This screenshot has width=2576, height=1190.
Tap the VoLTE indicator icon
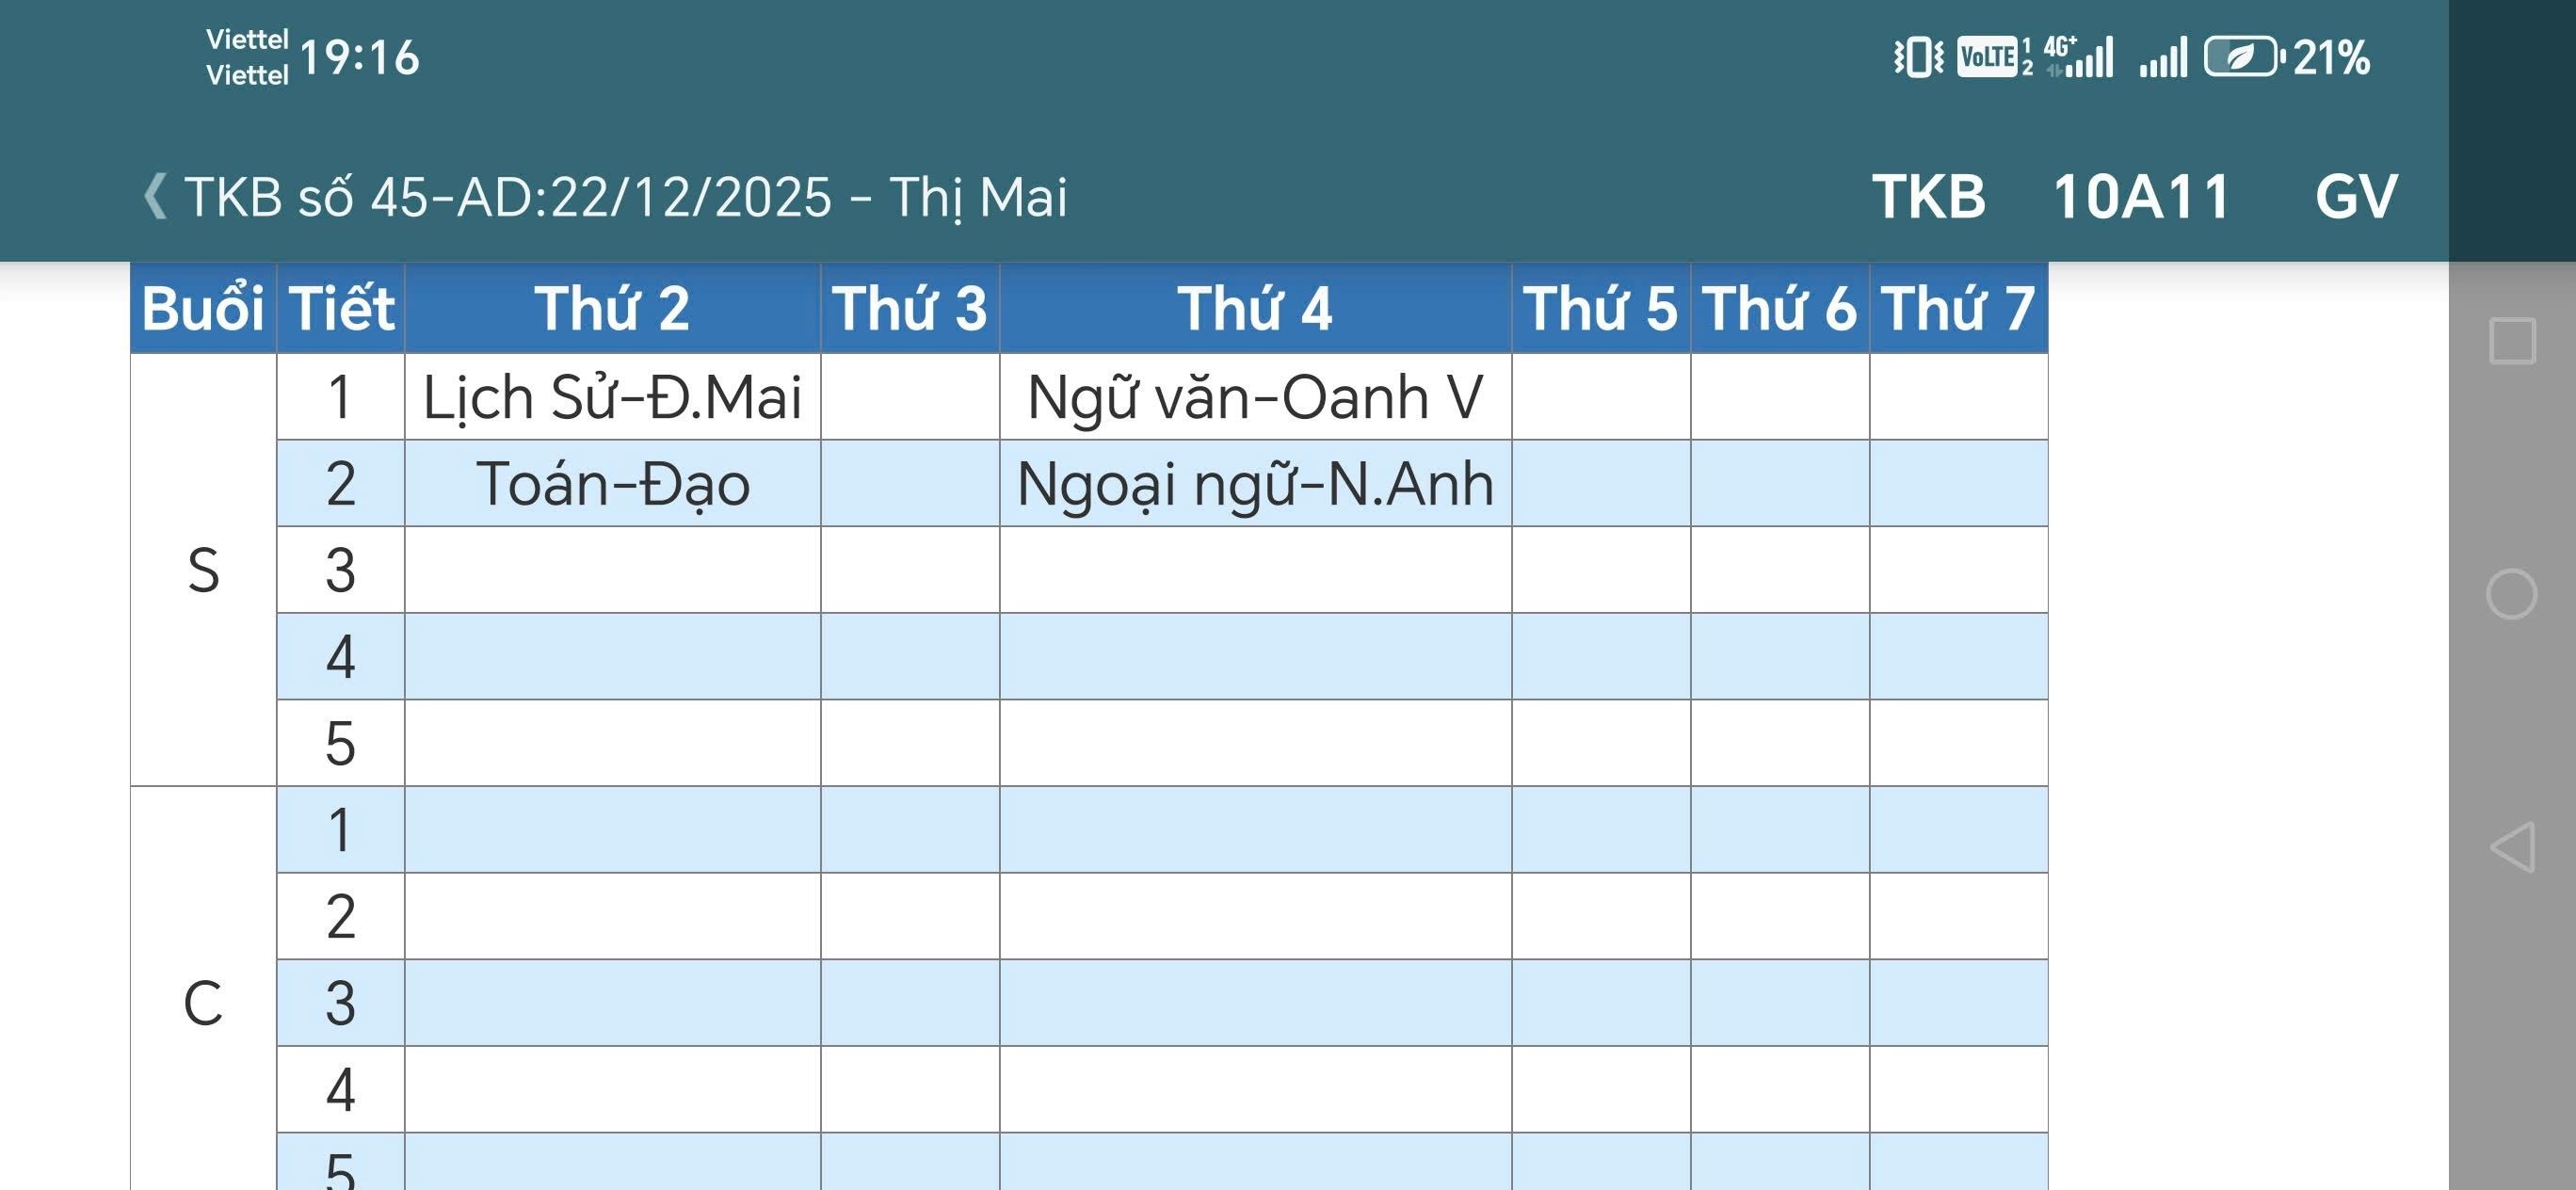[x=1989, y=57]
